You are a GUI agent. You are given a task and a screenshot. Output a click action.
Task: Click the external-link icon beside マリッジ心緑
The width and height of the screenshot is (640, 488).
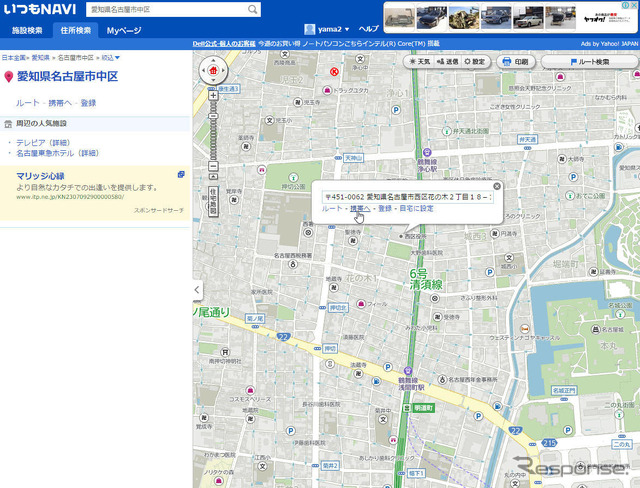pos(181,174)
